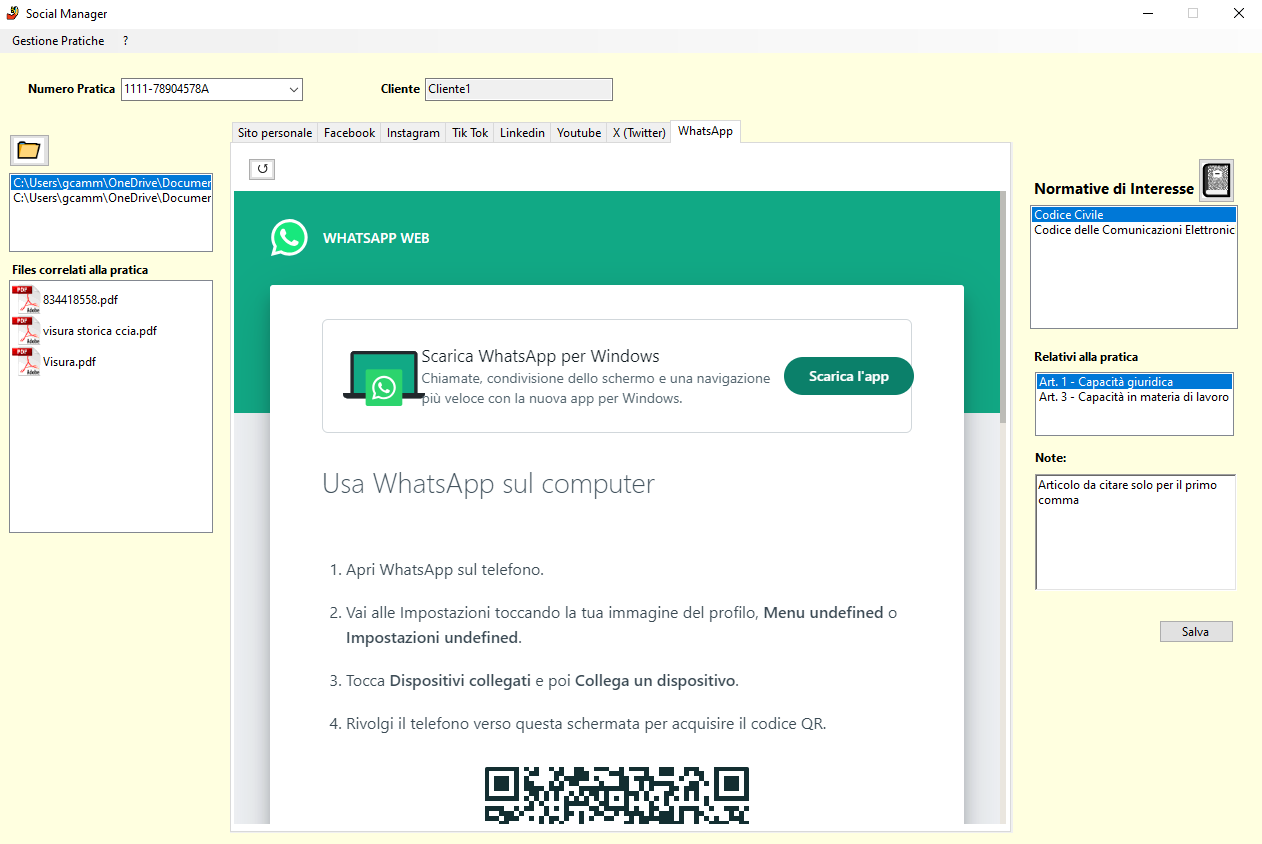The height and width of the screenshot is (844, 1262).
Task: Open the ? help menu
Action: click(125, 41)
